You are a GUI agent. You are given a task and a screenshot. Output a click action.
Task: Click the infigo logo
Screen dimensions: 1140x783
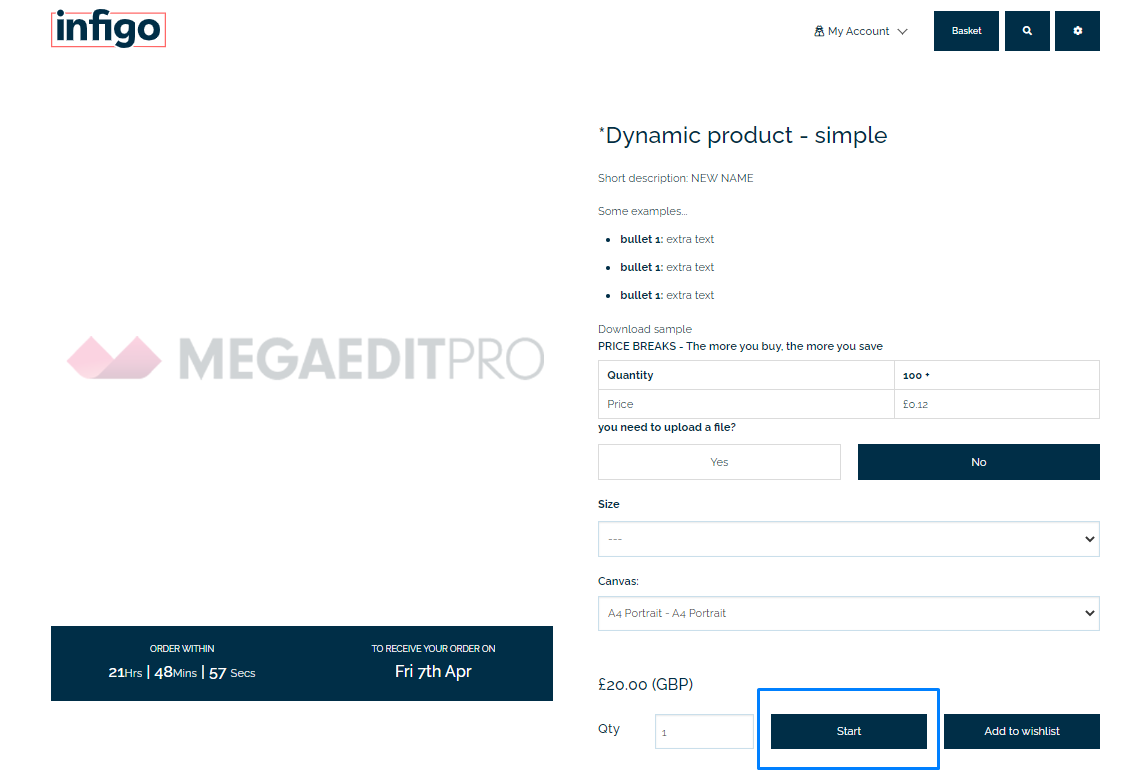point(108,29)
